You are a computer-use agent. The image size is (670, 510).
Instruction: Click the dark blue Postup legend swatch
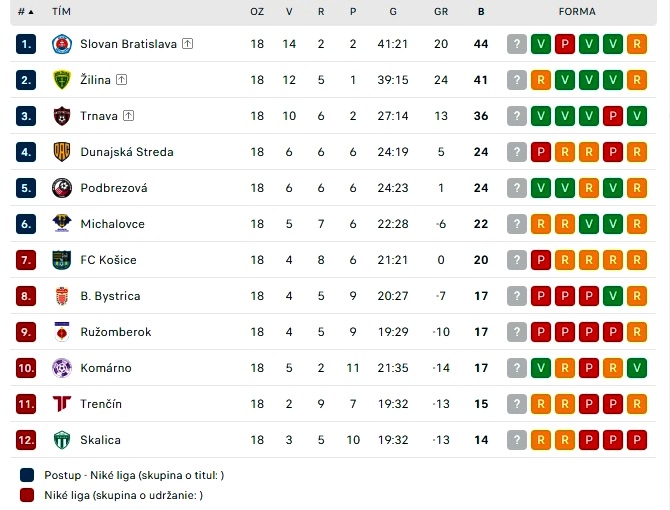pyautogui.click(x=27, y=475)
